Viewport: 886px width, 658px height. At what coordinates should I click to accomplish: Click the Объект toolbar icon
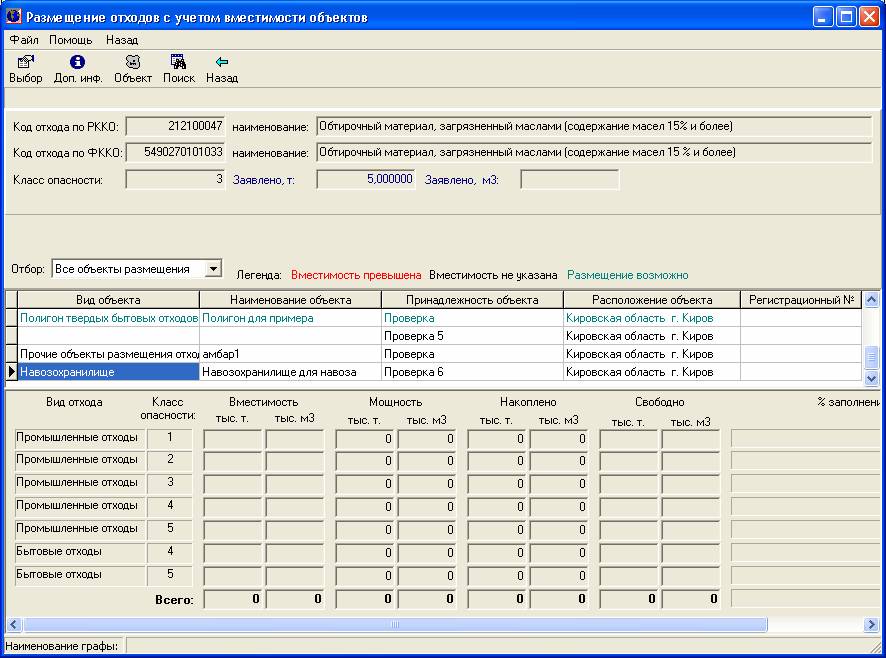132,62
